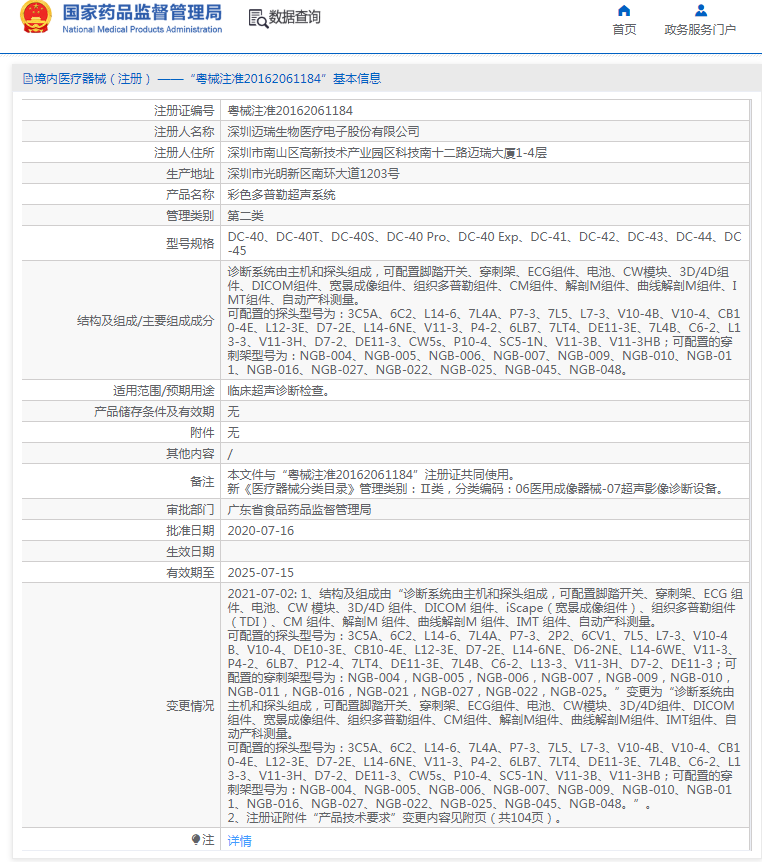
Task: Click the 适用范围/预期用途 row label
Action: click(164, 391)
